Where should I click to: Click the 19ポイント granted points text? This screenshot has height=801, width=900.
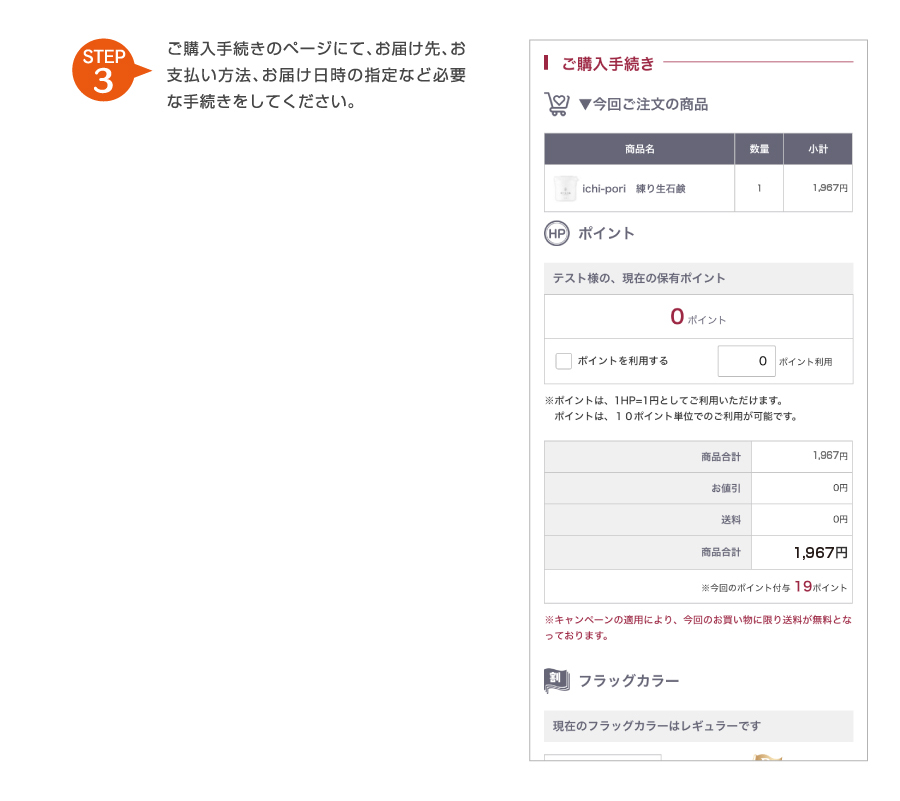[821, 586]
